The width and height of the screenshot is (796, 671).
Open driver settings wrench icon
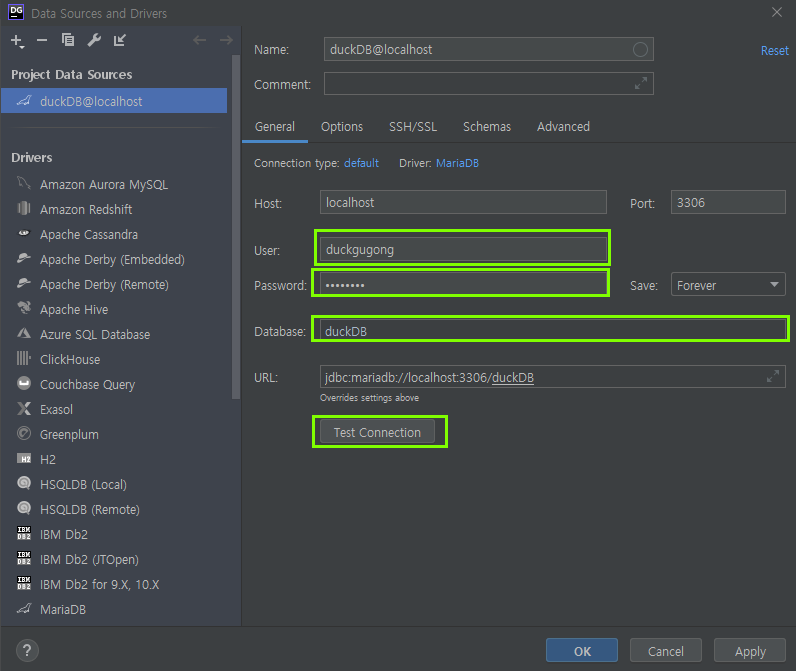(94, 40)
